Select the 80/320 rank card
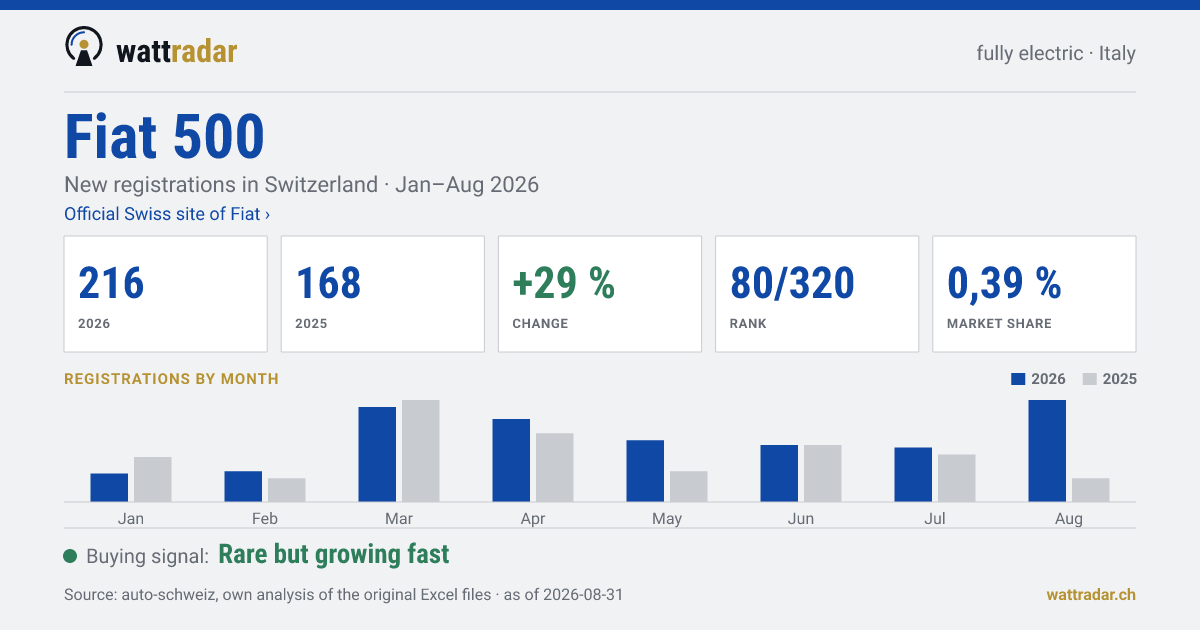Image resolution: width=1200 pixels, height=630 pixels. tap(817, 294)
